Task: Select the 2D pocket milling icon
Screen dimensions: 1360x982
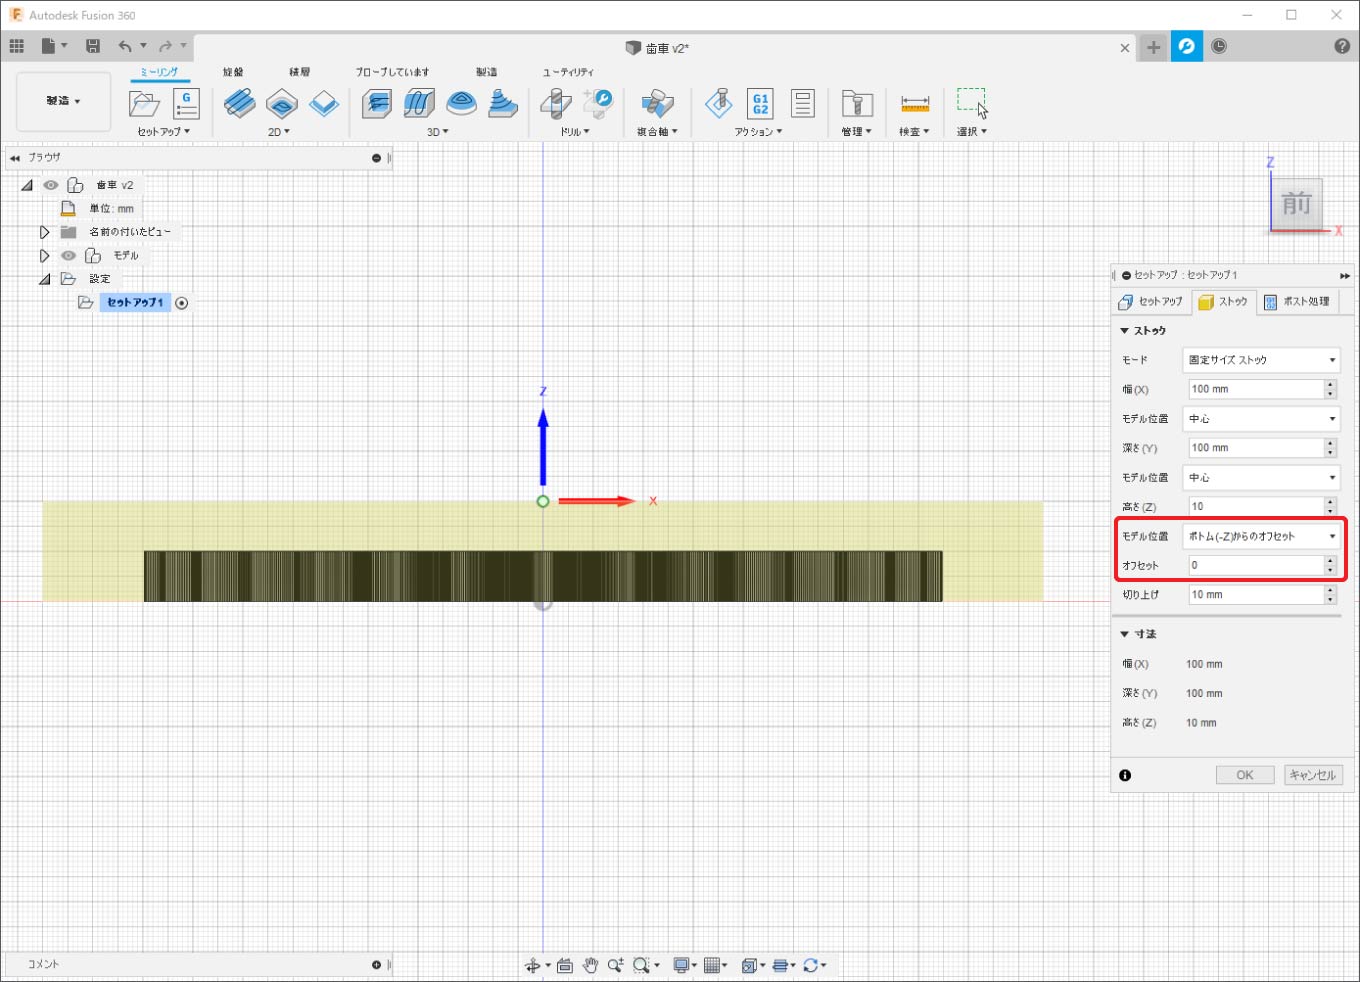Action: (282, 103)
